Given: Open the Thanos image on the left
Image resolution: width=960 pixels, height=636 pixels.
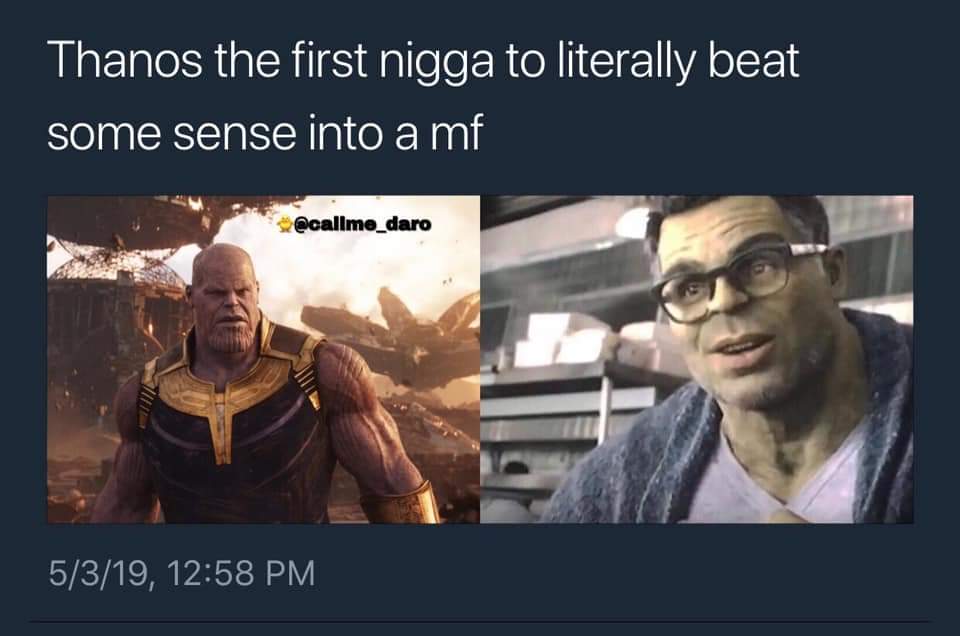Looking at the screenshot, I should coord(263,359).
